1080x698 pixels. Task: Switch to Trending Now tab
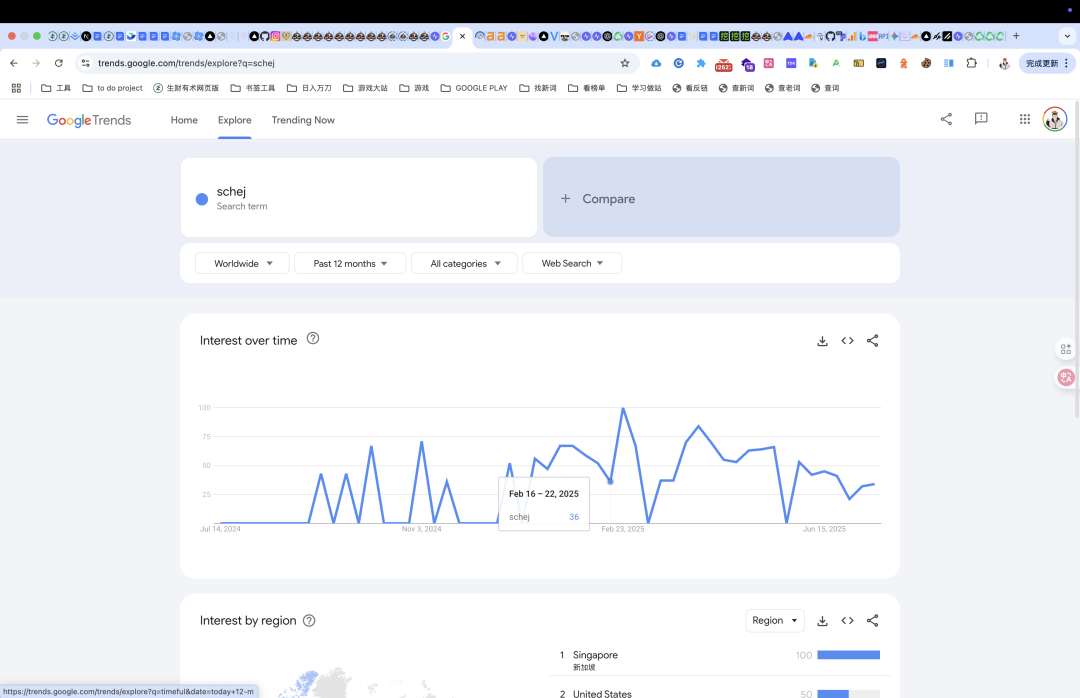point(303,120)
